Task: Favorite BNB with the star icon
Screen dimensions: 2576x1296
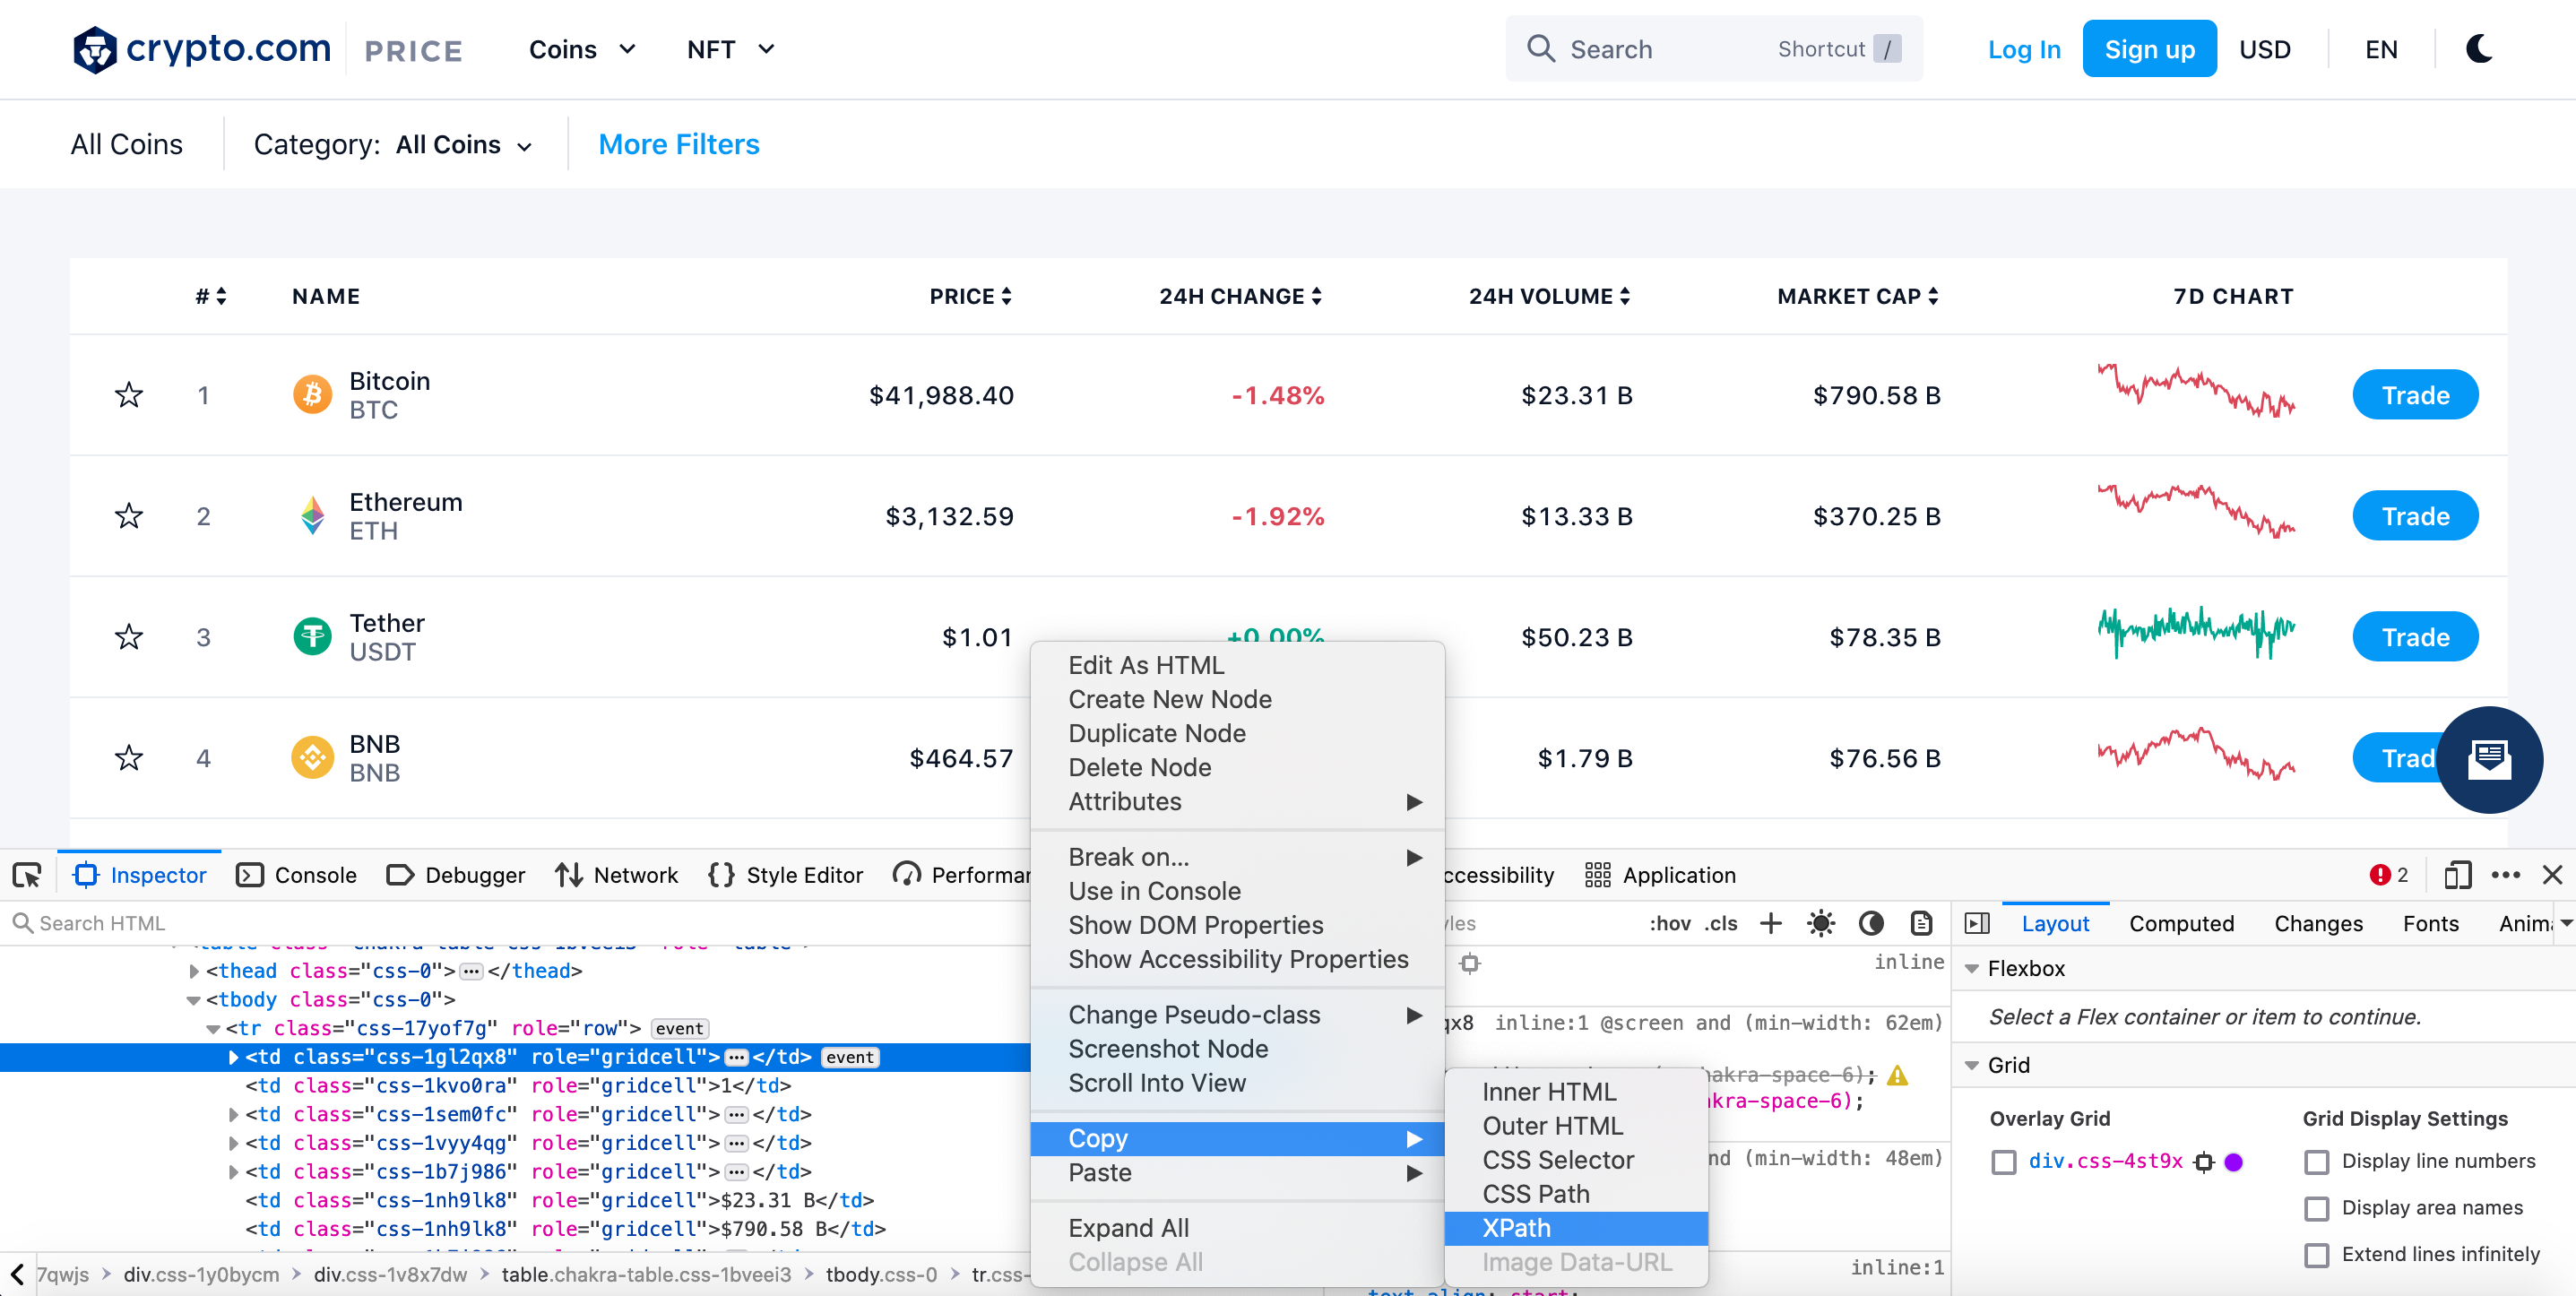Action: coord(129,758)
